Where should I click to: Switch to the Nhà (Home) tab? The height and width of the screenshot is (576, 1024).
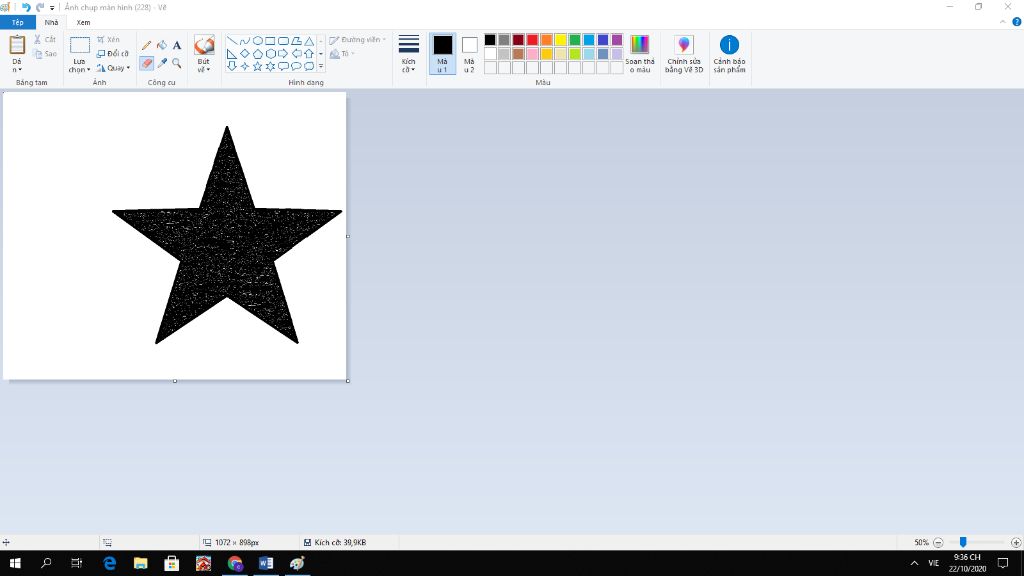[x=52, y=22]
